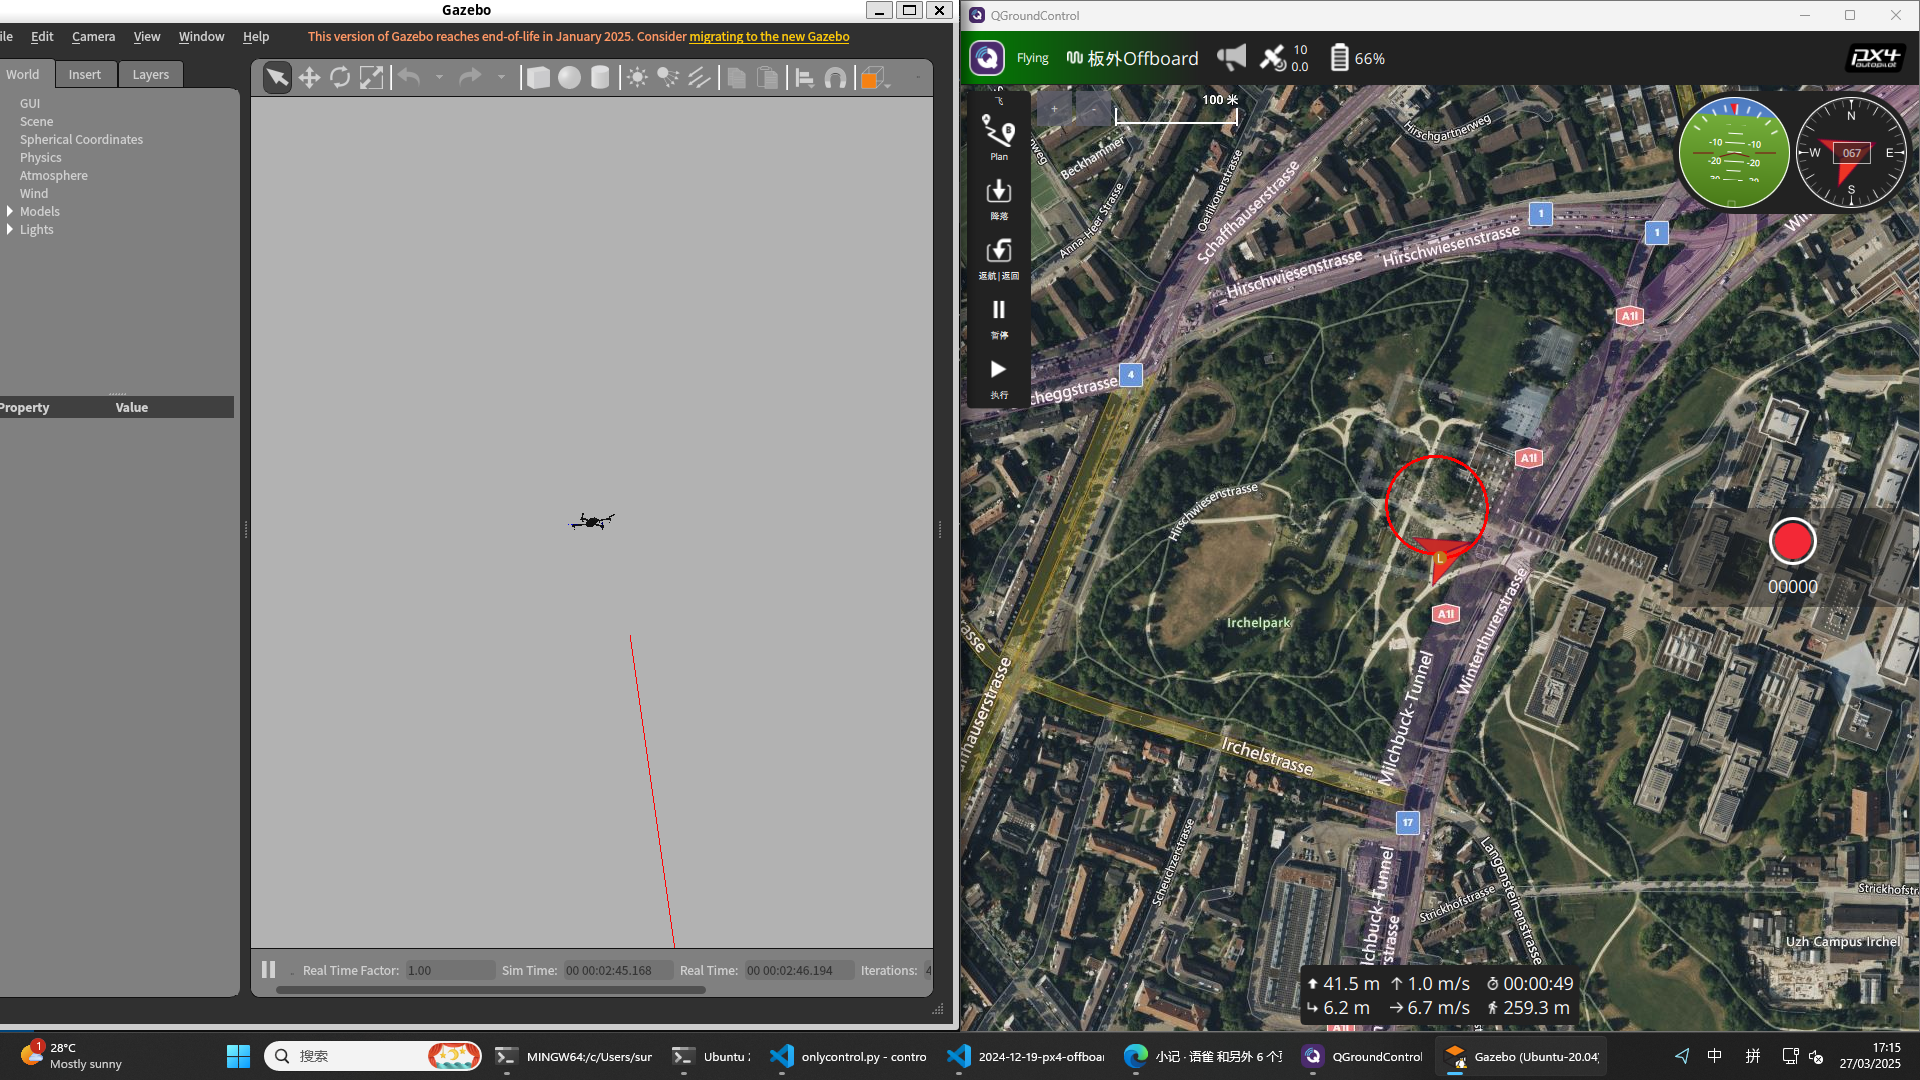Click the Real Time Factor field
Viewport: 1920px width, 1080px height.
(450, 970)
